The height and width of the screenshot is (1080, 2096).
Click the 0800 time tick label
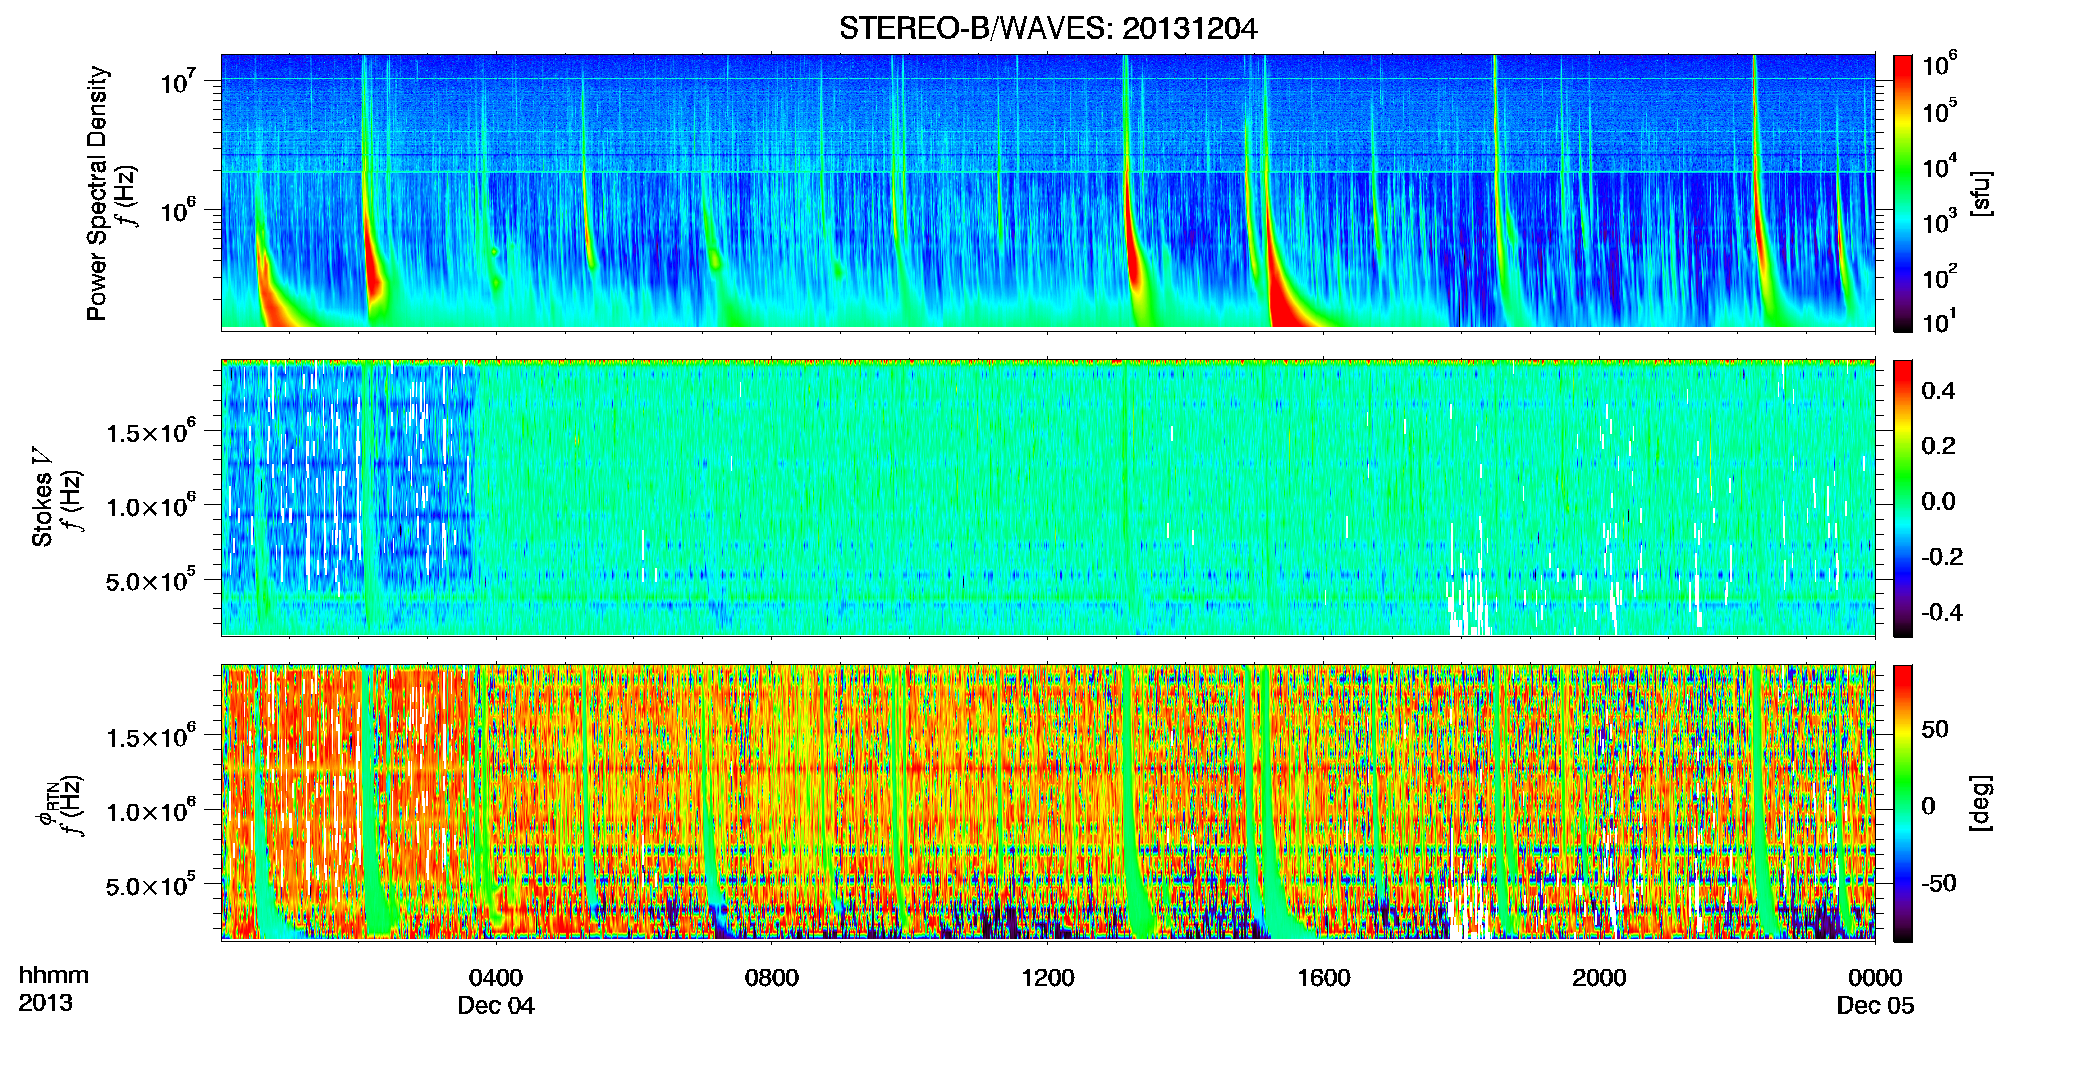point(772,977)
